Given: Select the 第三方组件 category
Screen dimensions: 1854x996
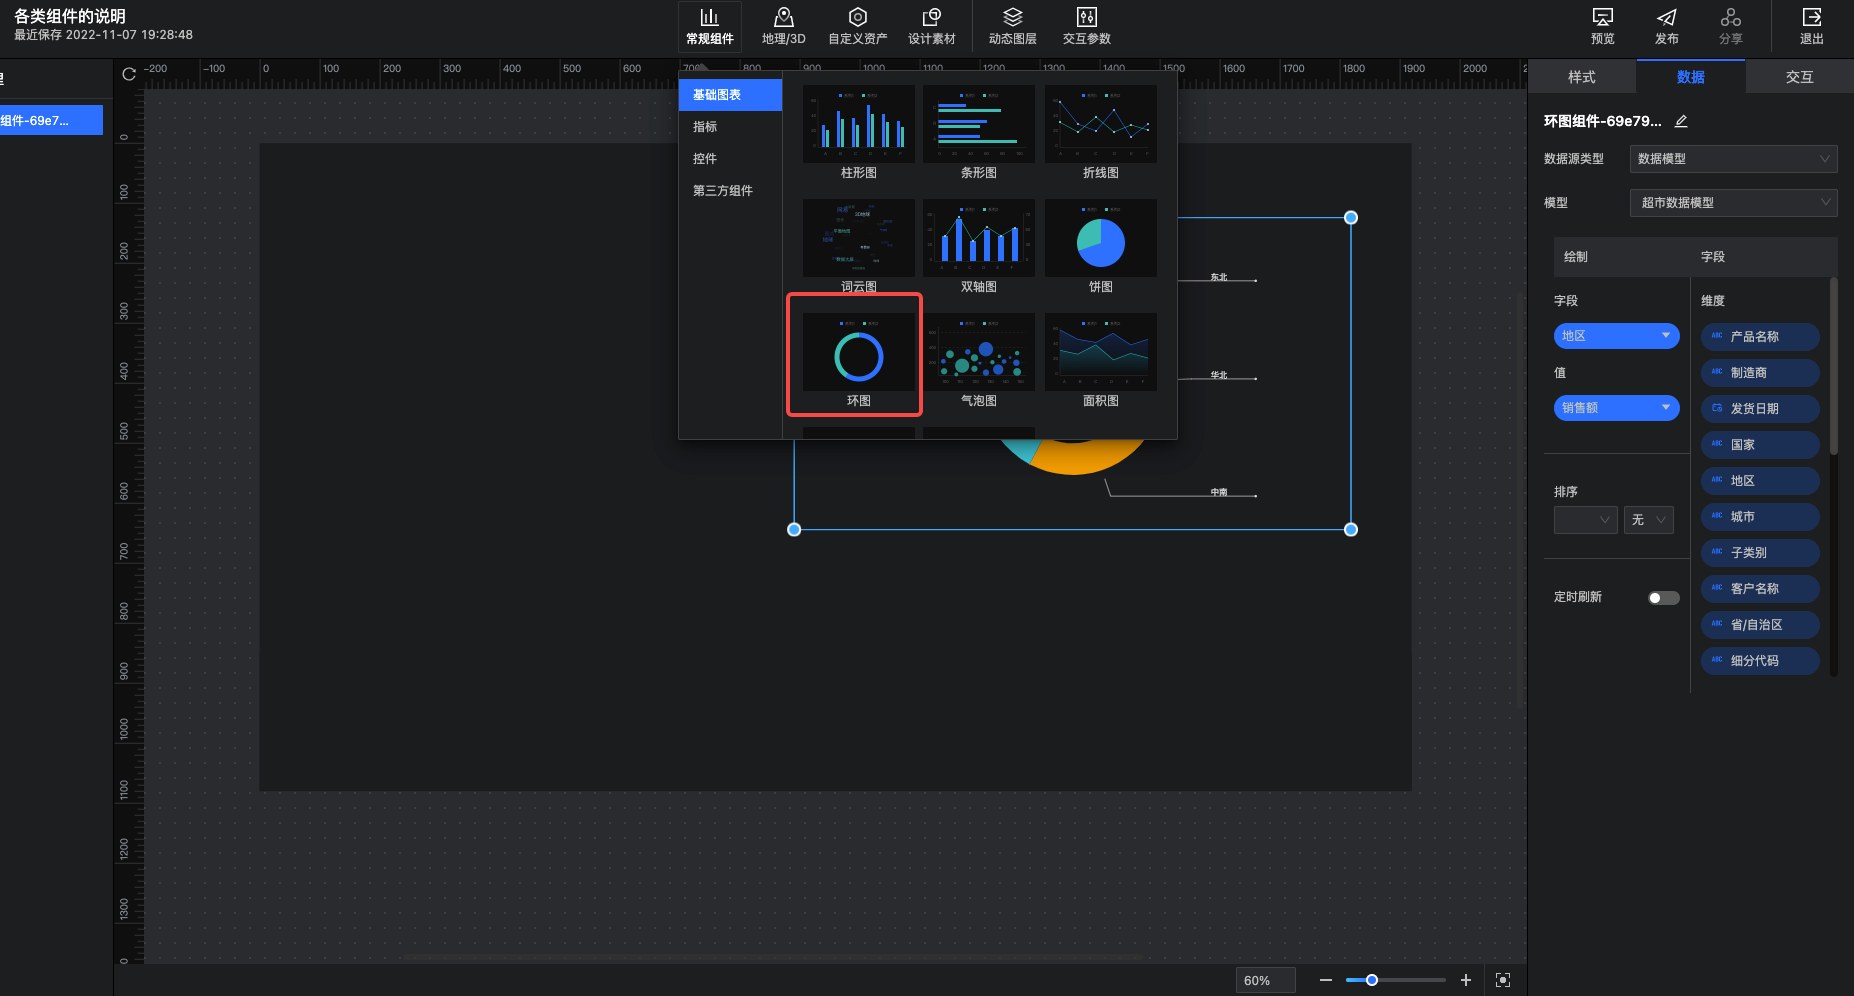Looking at the screenshot, I should coord(730,191).
